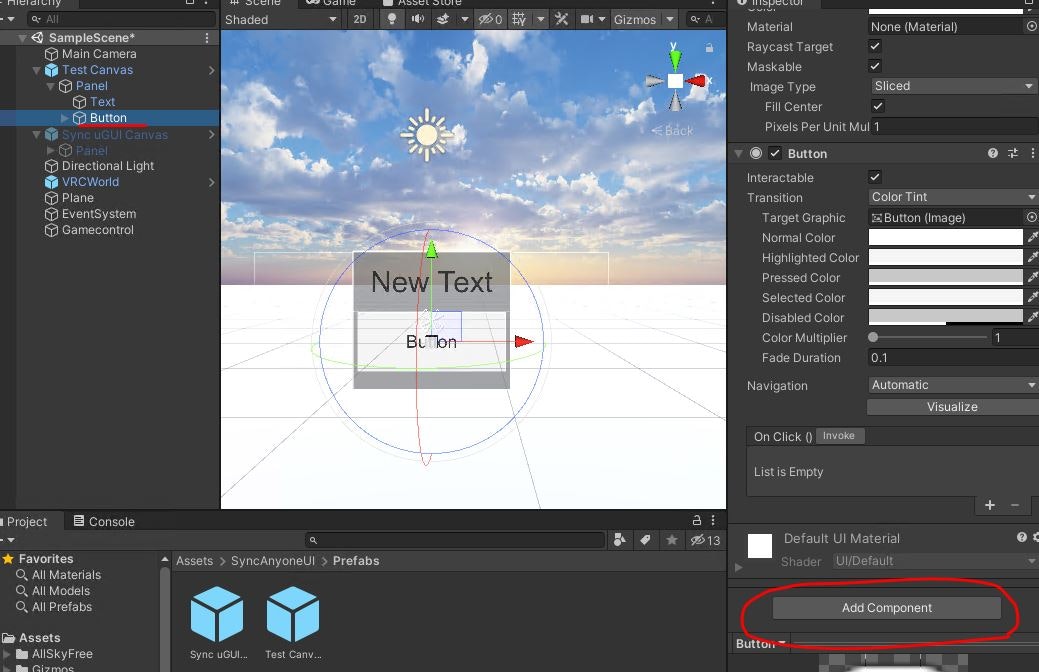
Task: Open VRCWorld prefab chevron
Action: click(x=211, y=182)
